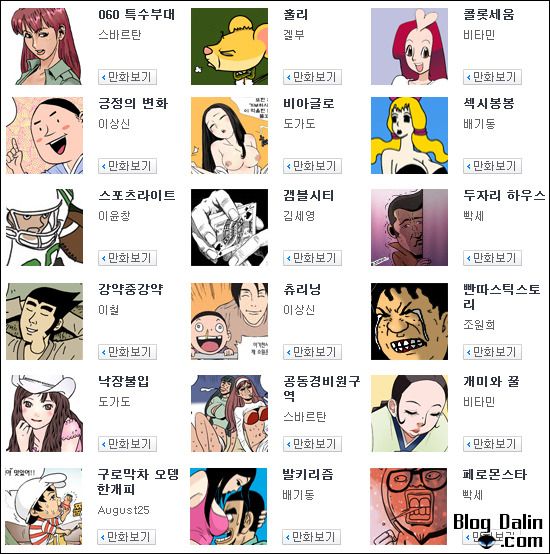
Task: Click the 츄리닝 title link
Action: (302, 289)
